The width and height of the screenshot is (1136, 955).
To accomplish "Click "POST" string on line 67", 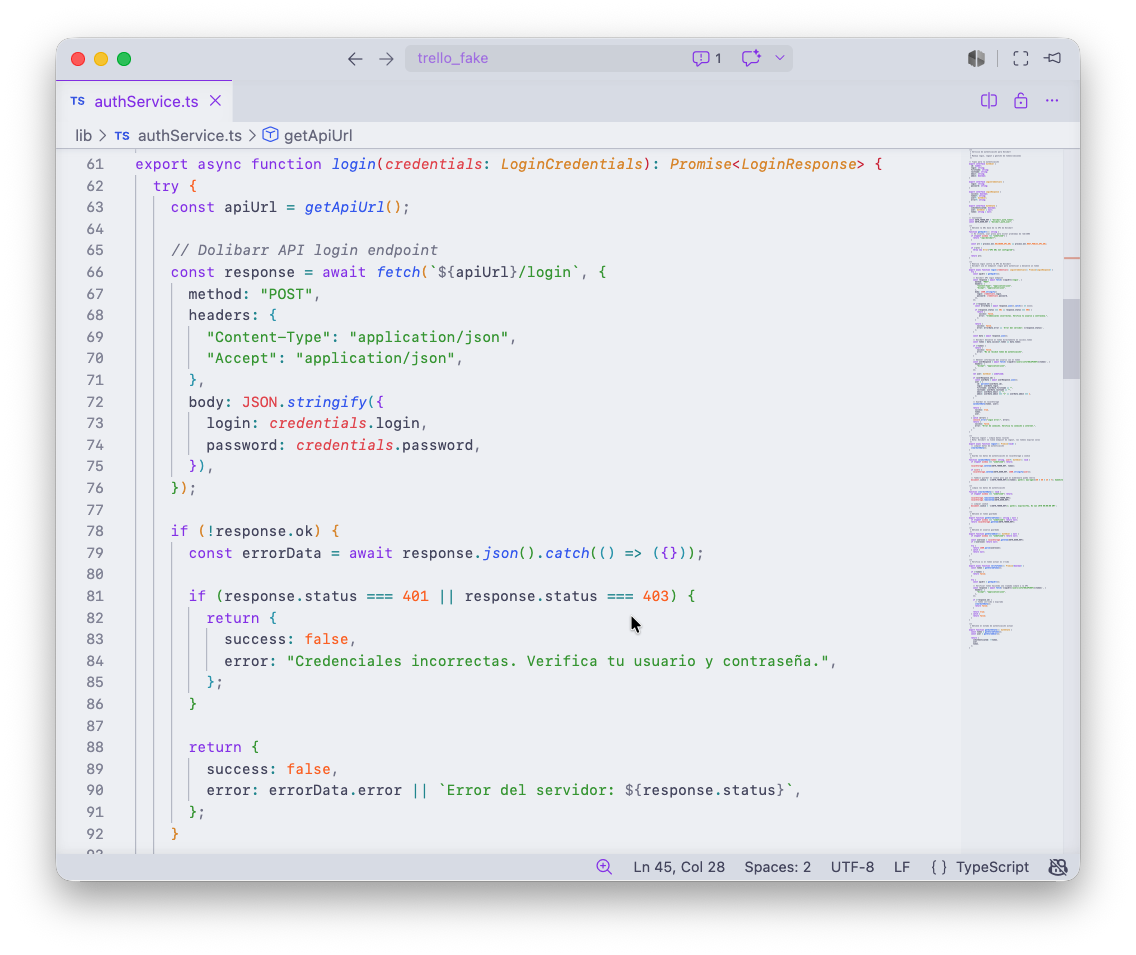I will pos(286,294).
